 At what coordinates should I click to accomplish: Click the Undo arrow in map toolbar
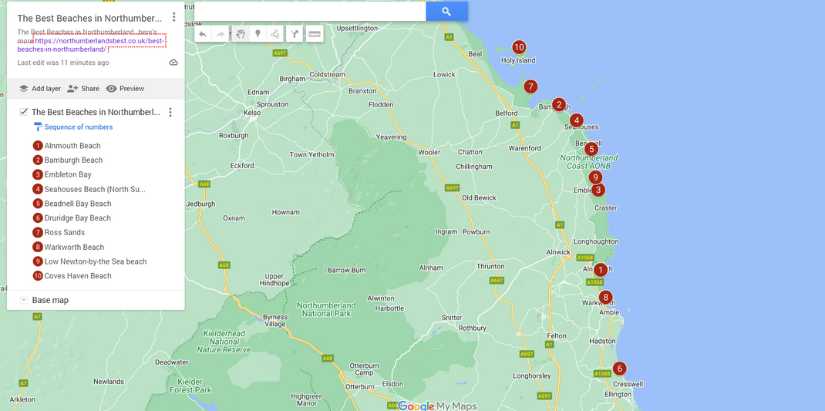[203, 34]
